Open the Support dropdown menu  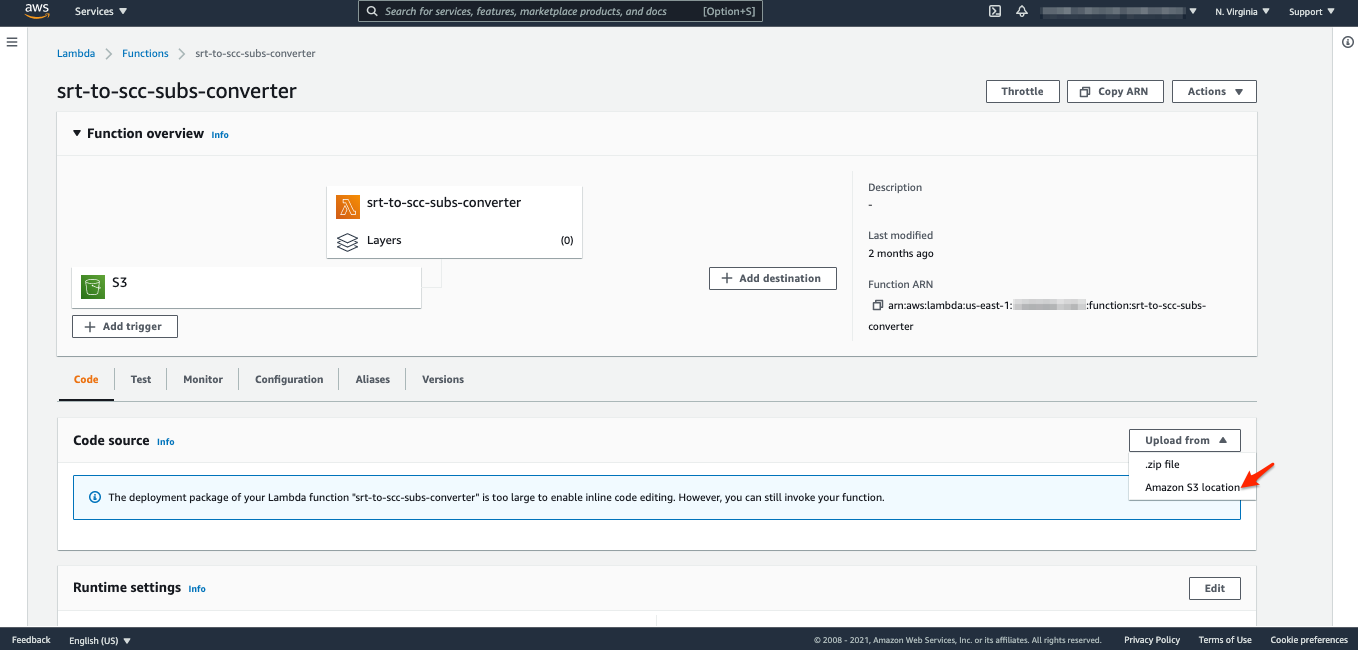pos(1312,12)
